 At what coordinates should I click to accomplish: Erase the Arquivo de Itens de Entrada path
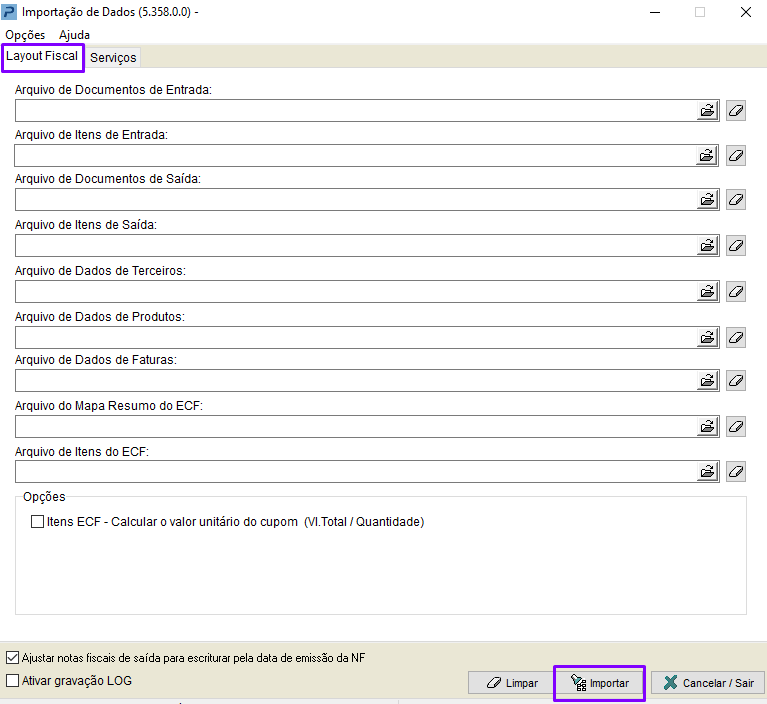(x=736, y=156)
